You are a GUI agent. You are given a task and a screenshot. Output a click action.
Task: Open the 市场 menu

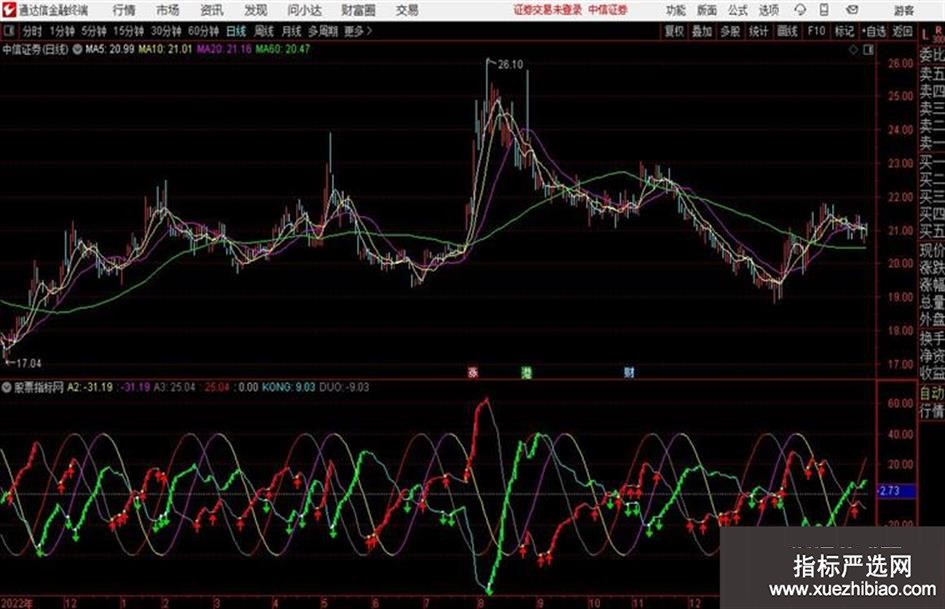click(x=168, y=10)
